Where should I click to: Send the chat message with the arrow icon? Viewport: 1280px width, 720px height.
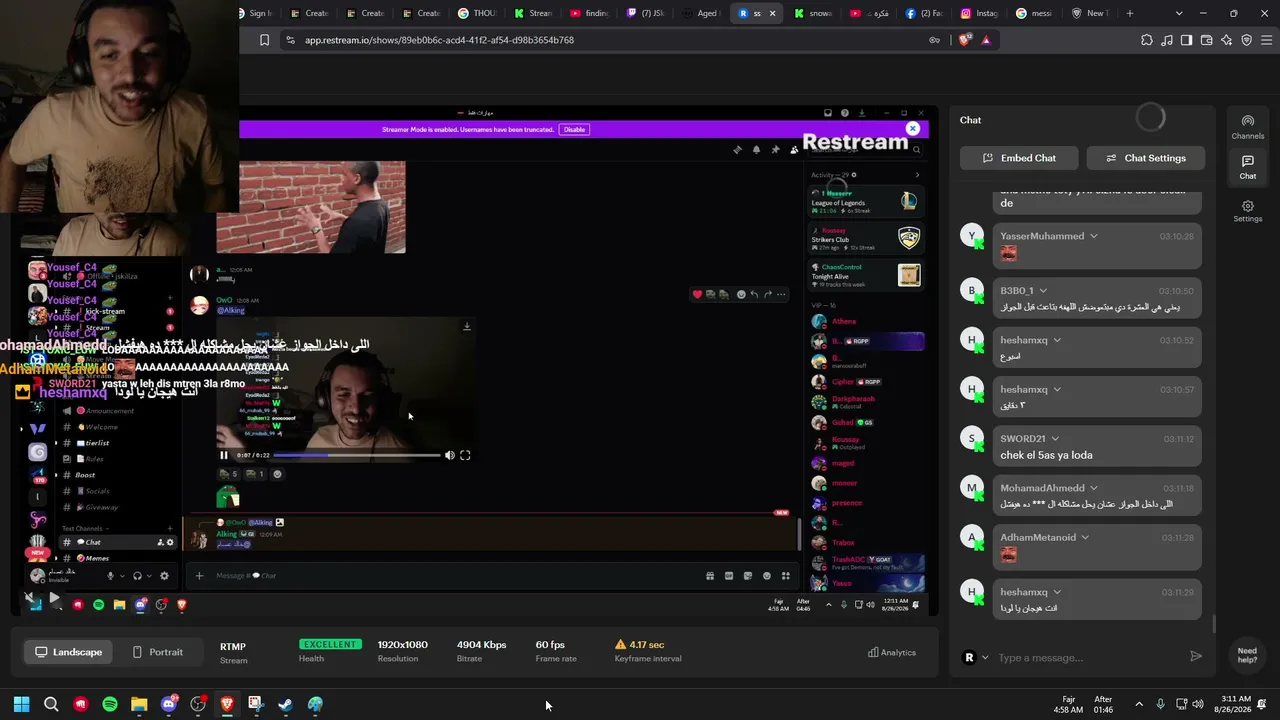(1195, 656)
